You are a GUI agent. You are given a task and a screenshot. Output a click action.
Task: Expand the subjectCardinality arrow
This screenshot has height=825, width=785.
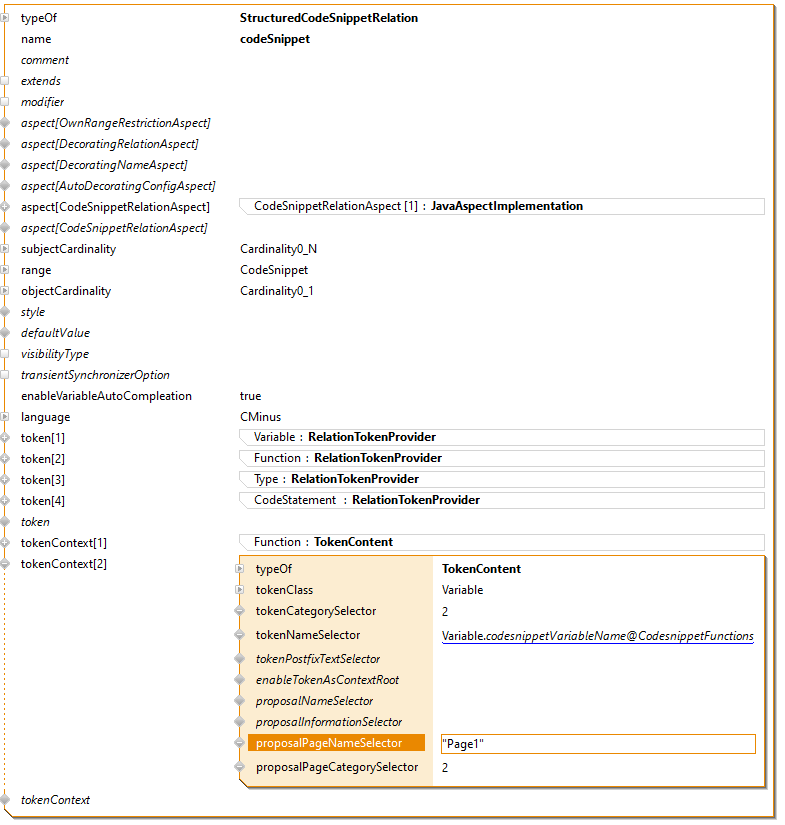(x=5, y=249)
